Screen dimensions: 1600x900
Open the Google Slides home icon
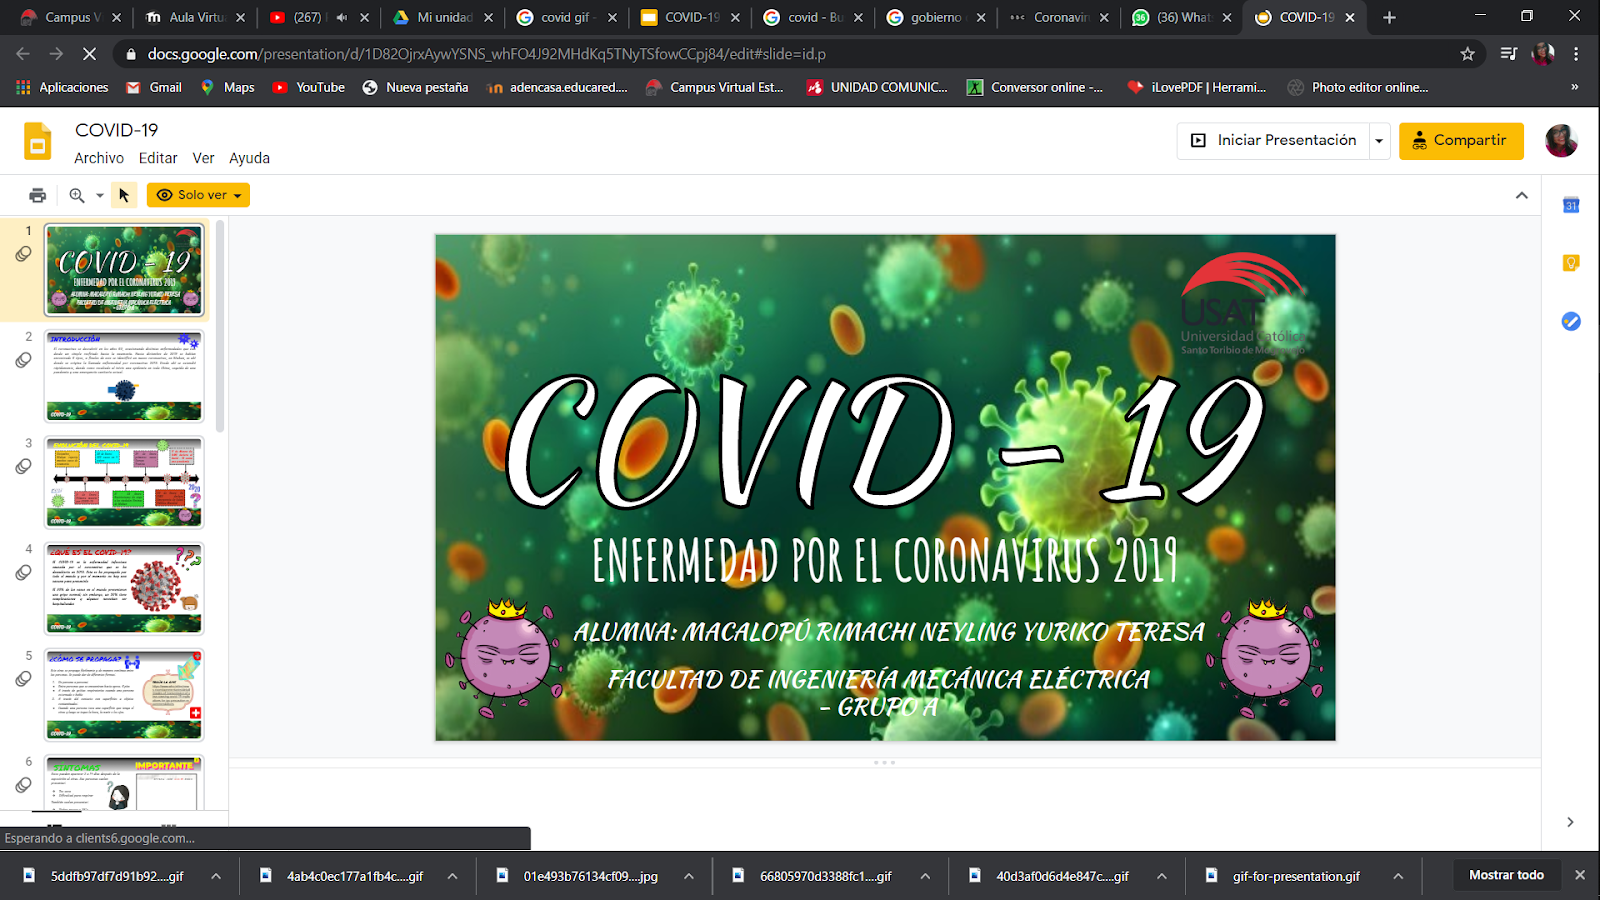[x=37, y=142]
